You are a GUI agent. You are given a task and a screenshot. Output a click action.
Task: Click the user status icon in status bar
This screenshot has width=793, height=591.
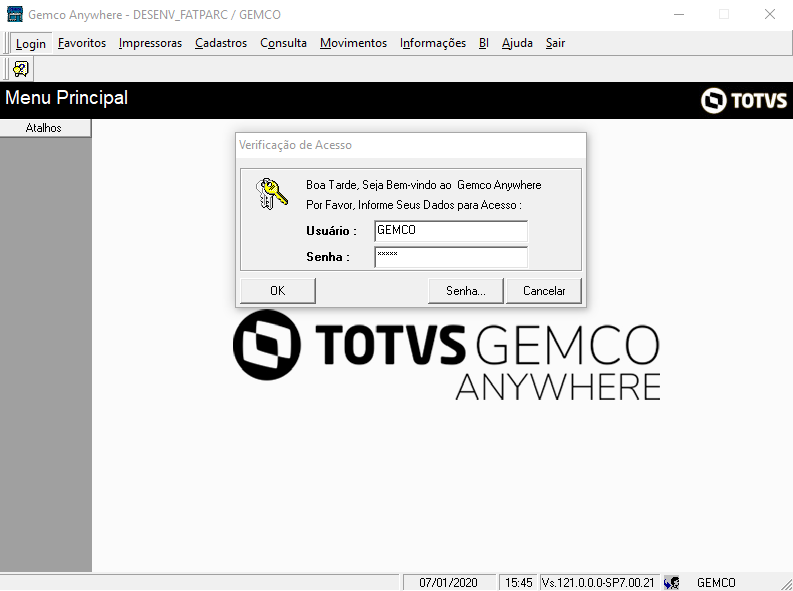pyautogui.click(x=672, y=582)
